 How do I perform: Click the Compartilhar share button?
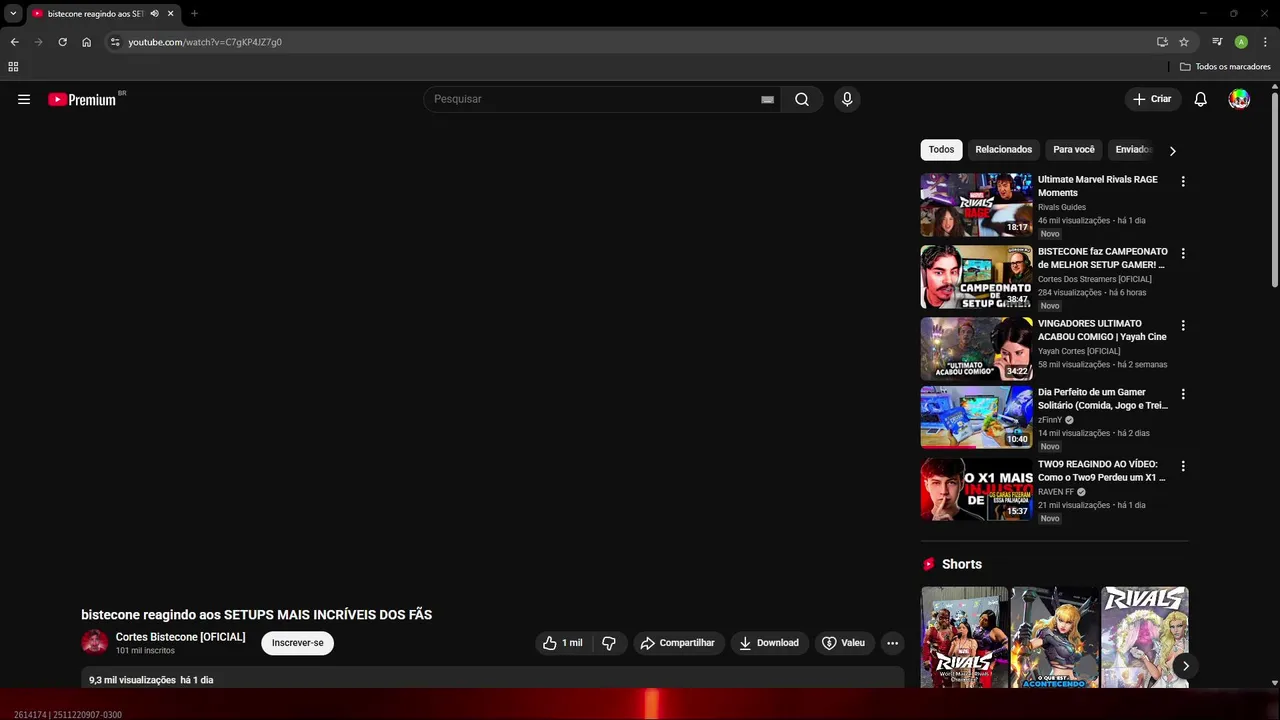[677, 643]
